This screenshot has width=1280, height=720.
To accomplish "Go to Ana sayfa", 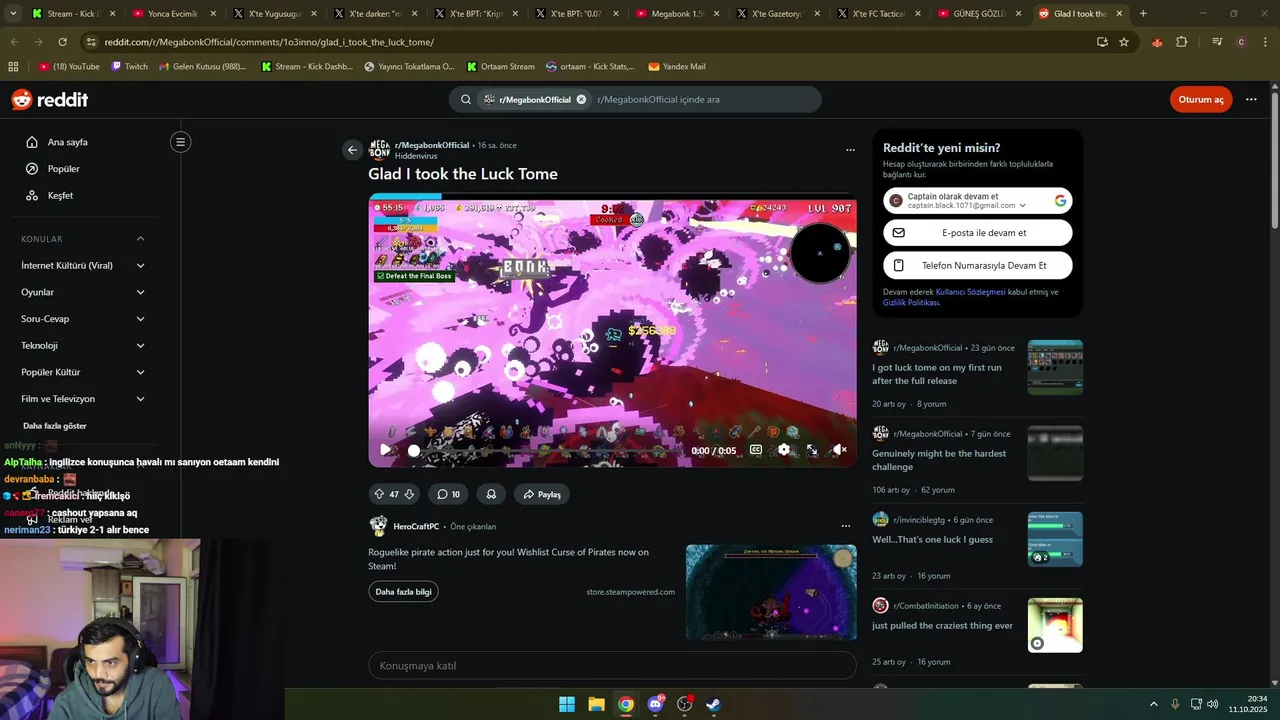I will [x=68, y=142].
